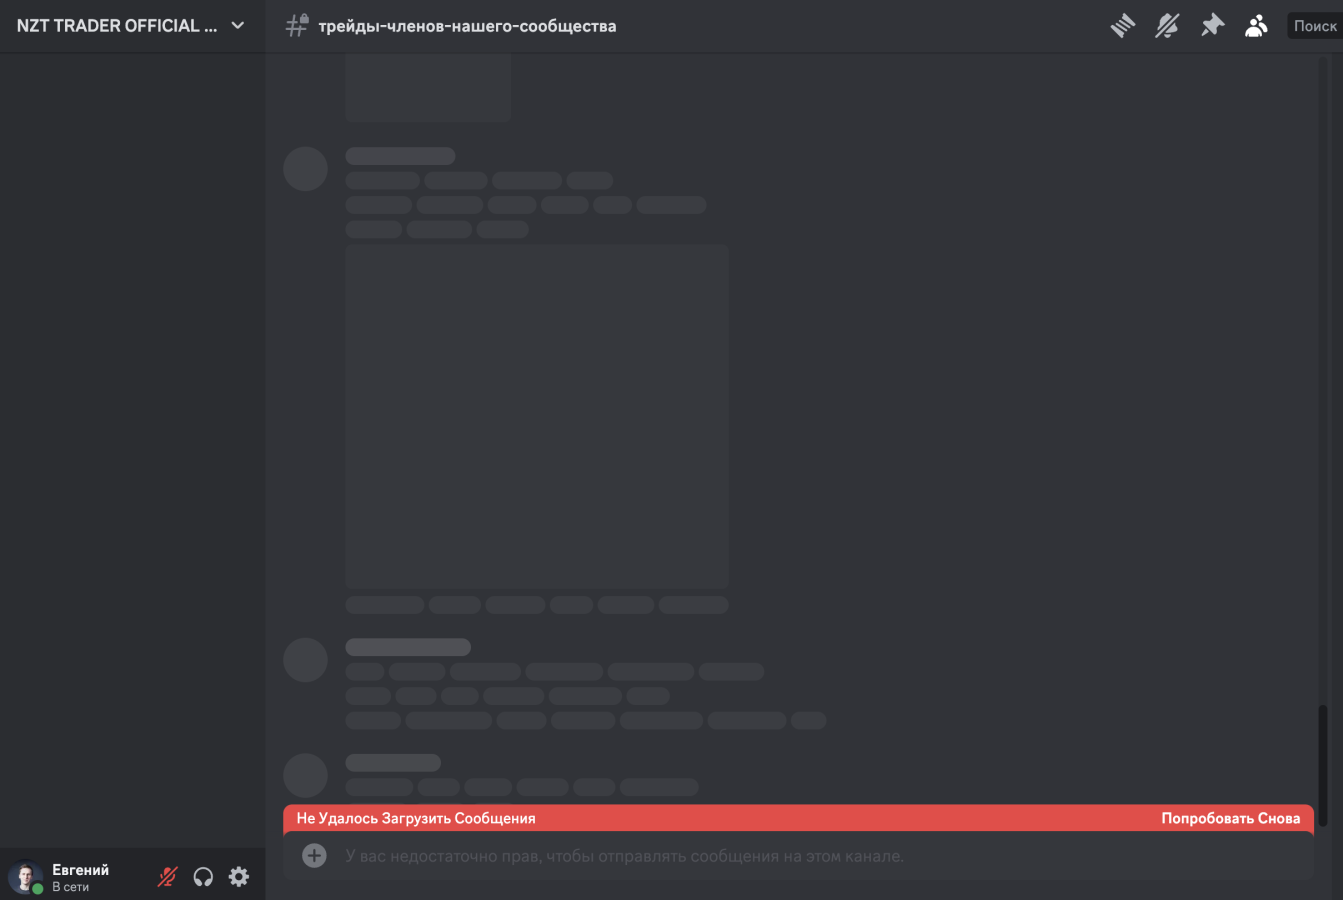The height and width of the screenshot is (900, 1343).
Task: Focus the disabled message input box
Action: click(798, 856)
